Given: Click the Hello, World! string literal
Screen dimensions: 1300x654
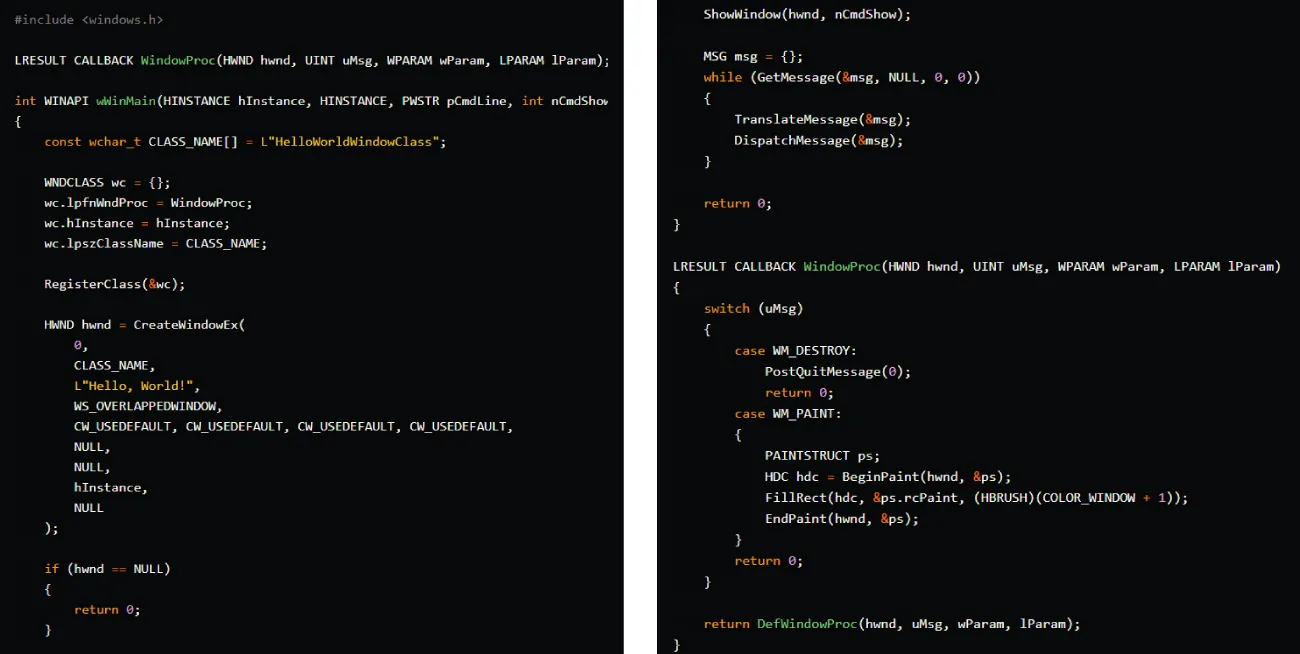Looking at the screenshot, I should (135, 385).
